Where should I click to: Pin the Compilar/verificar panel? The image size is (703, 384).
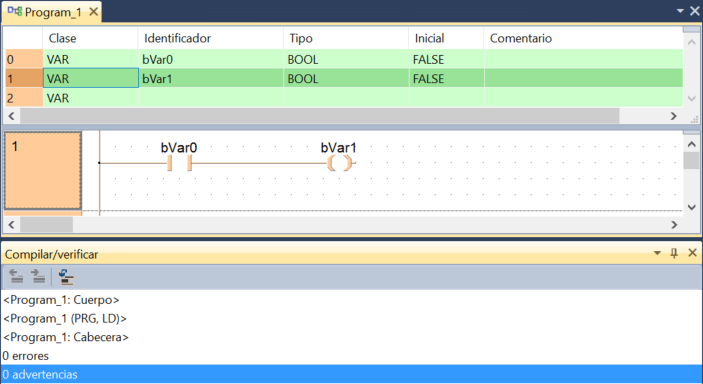pos(674,253)
